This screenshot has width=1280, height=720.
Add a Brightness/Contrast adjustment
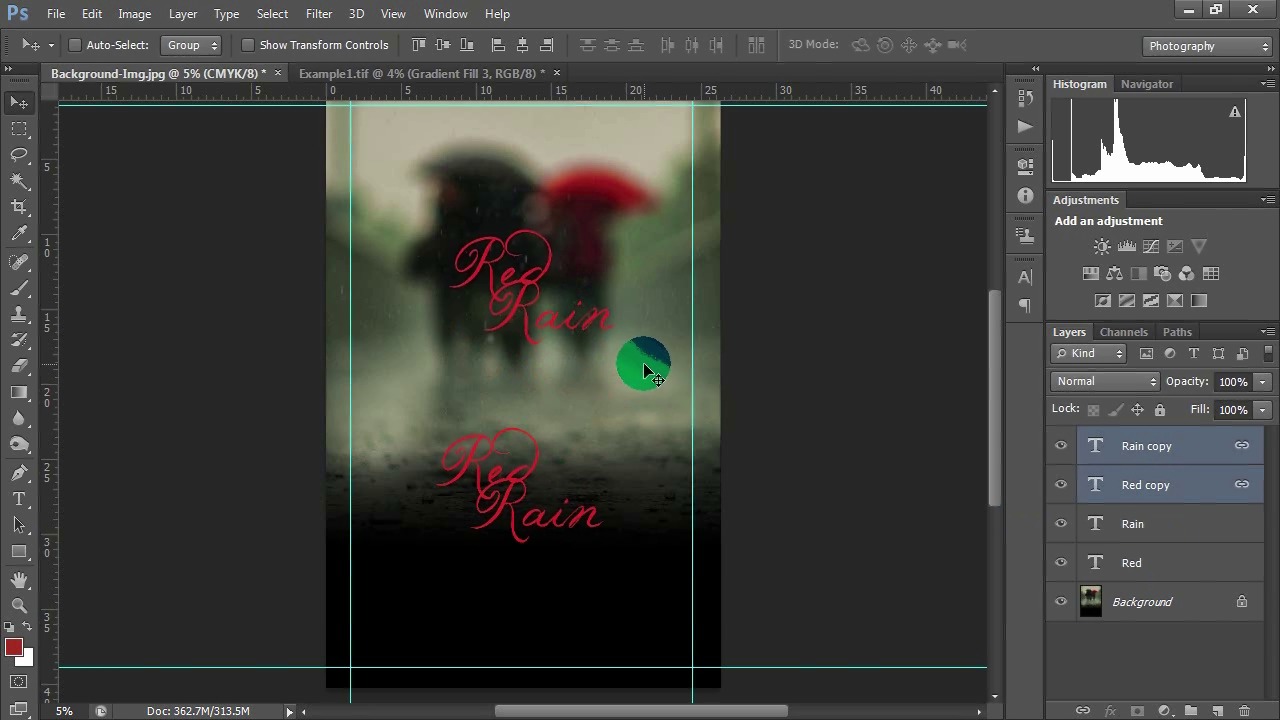pos(1102,247)
